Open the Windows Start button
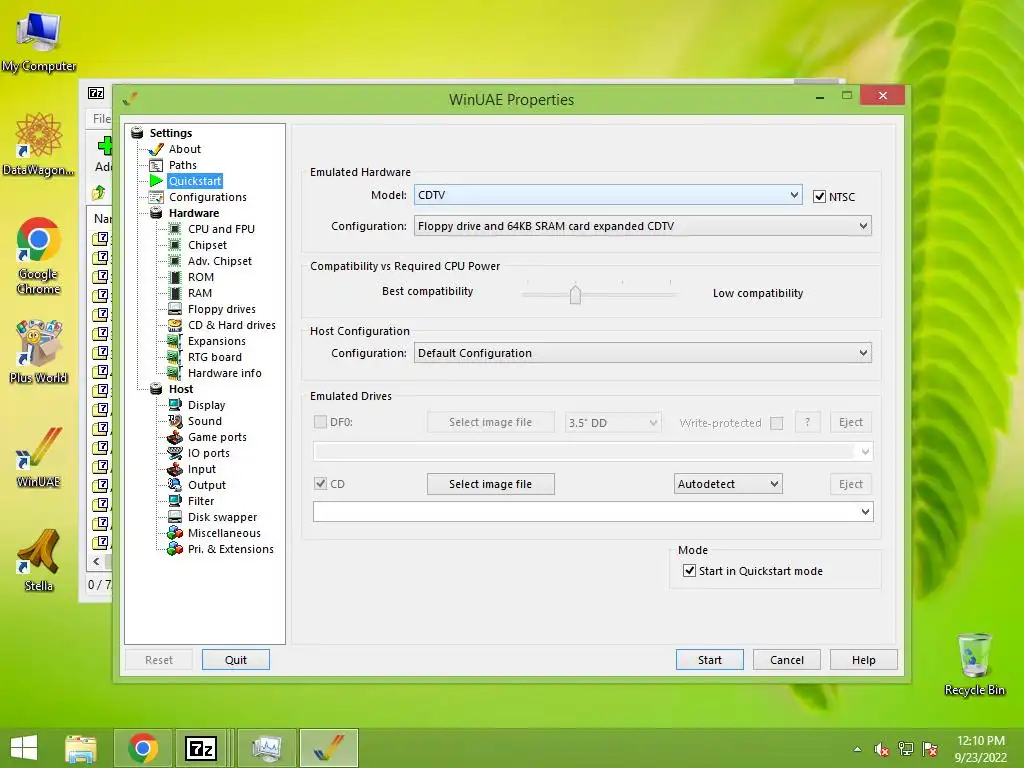Viewport: 1024px width, 768px height. pos(24,748)
